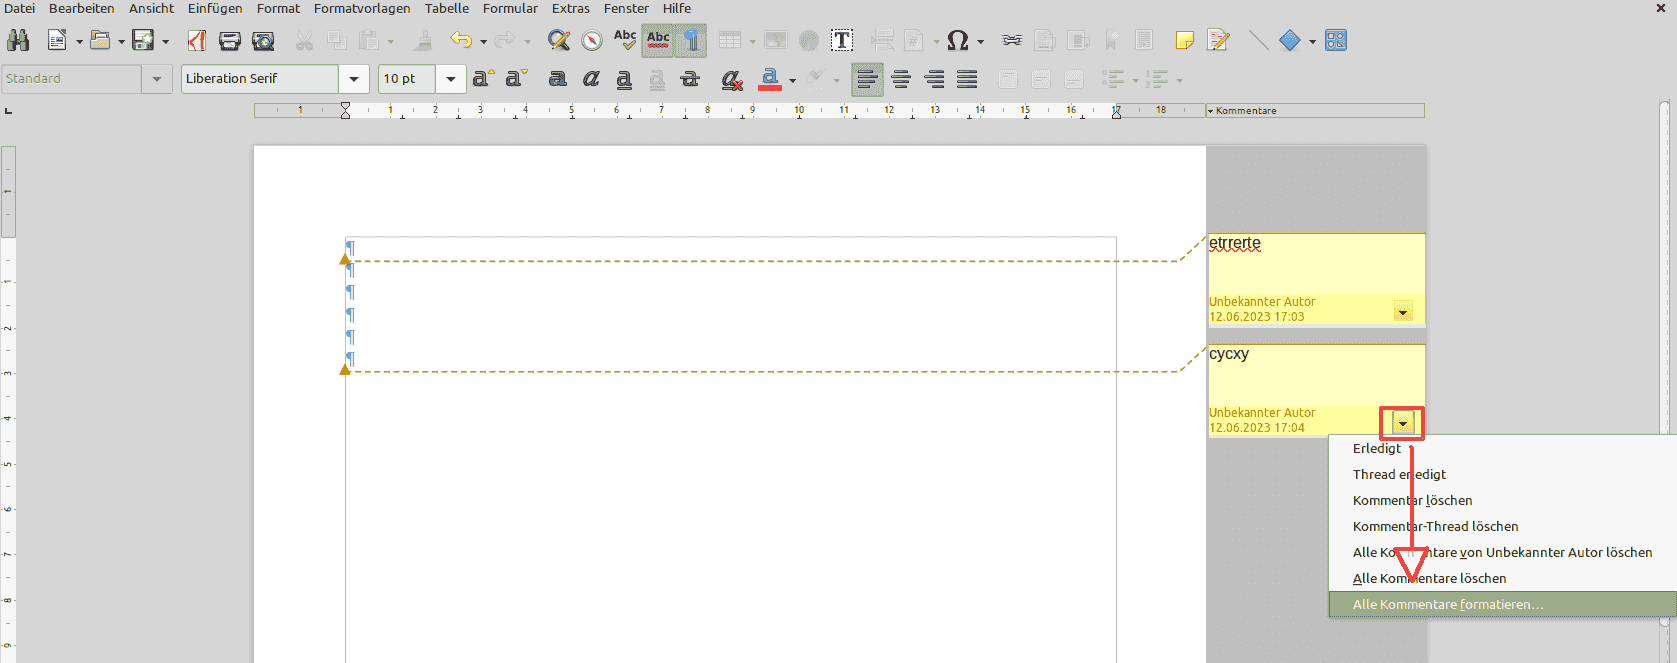Open undo history dropdown arrow
The image size is (1677, 663).
point(483,41)
